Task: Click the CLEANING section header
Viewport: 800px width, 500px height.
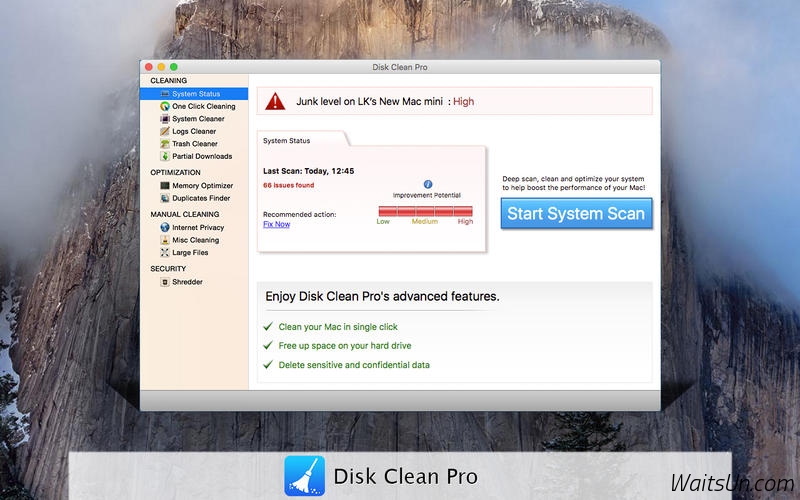Action: [x=168, y=81]
